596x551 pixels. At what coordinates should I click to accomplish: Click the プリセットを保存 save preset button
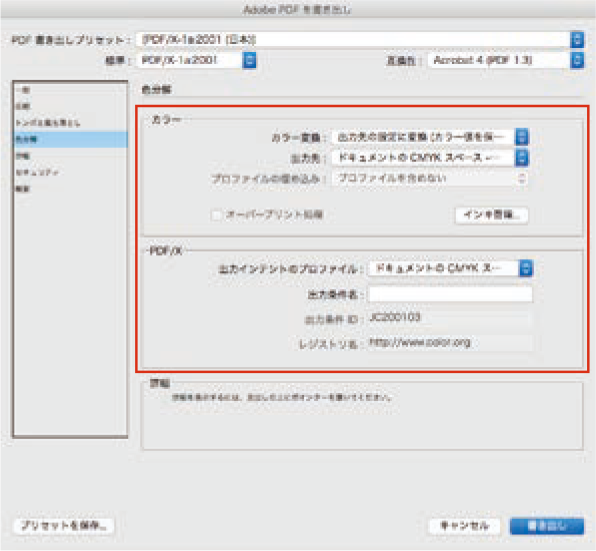tap(64, 526)
